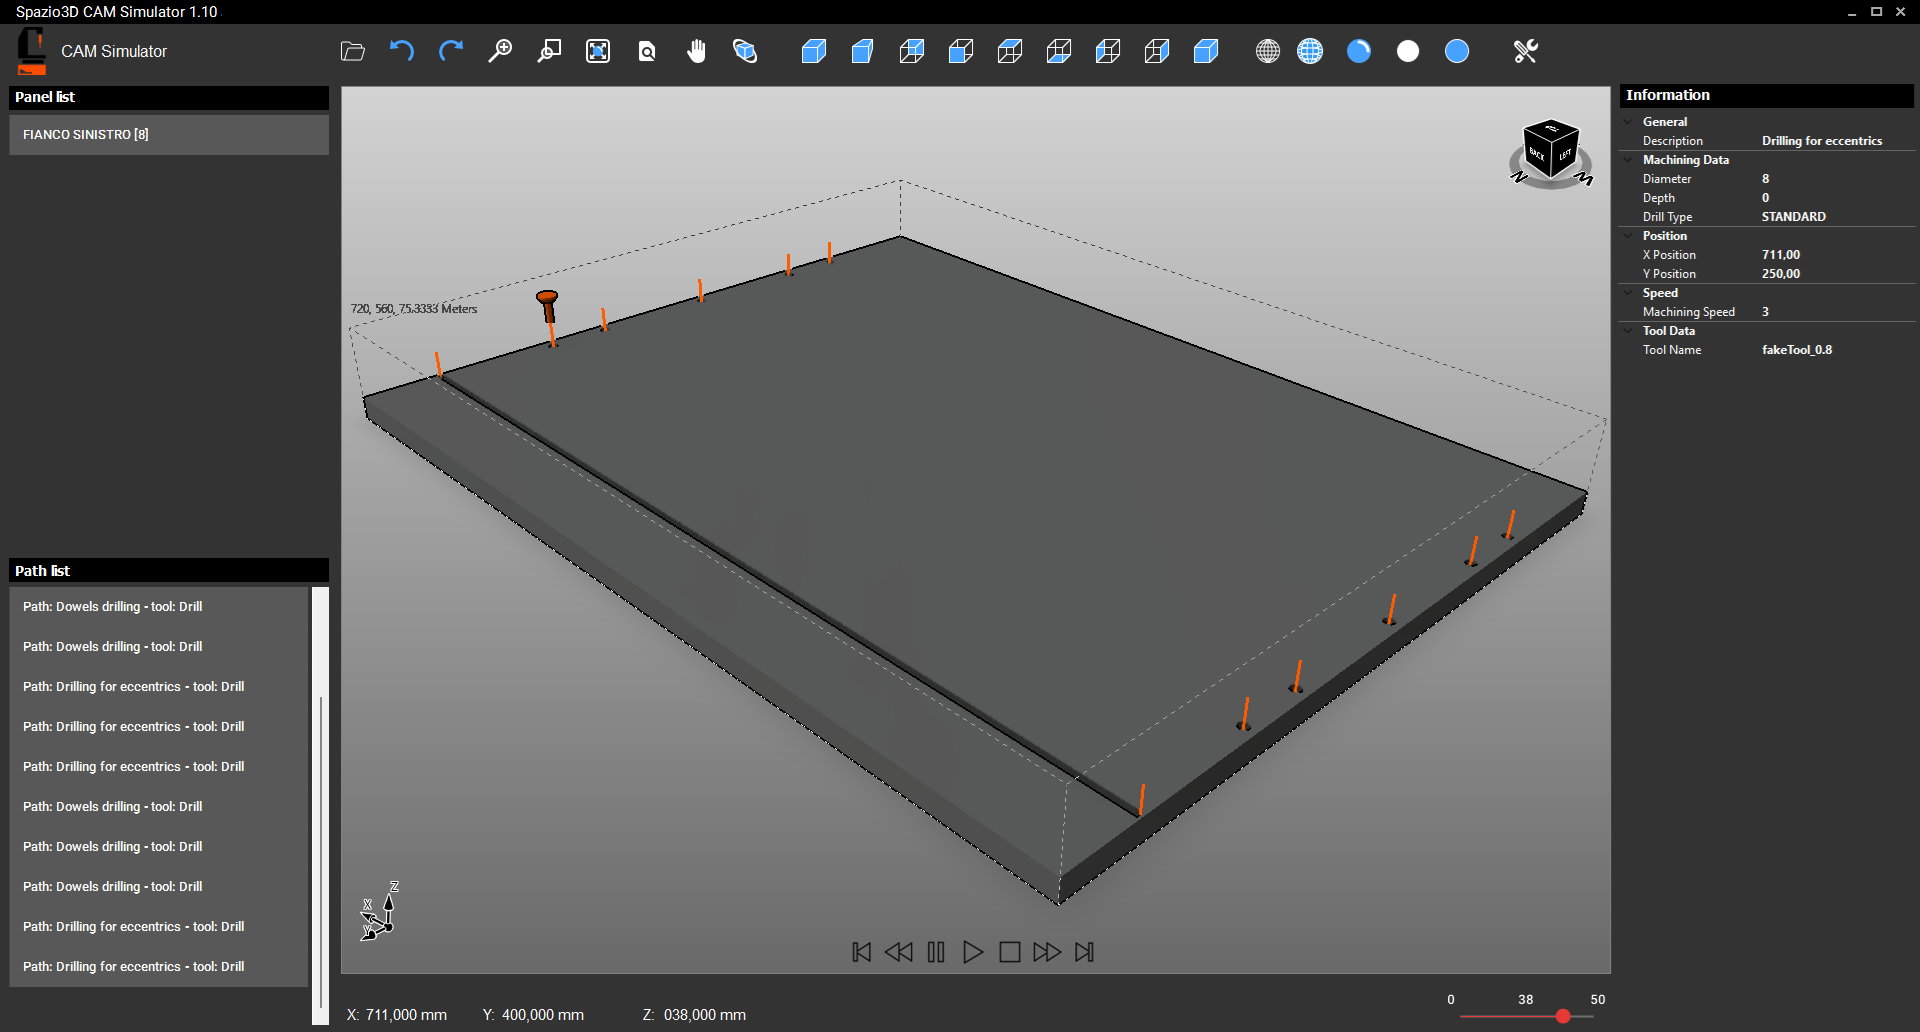Select the pan hand tool
The width and height of the screenshot is (1920, 1032).
[696, 51]
